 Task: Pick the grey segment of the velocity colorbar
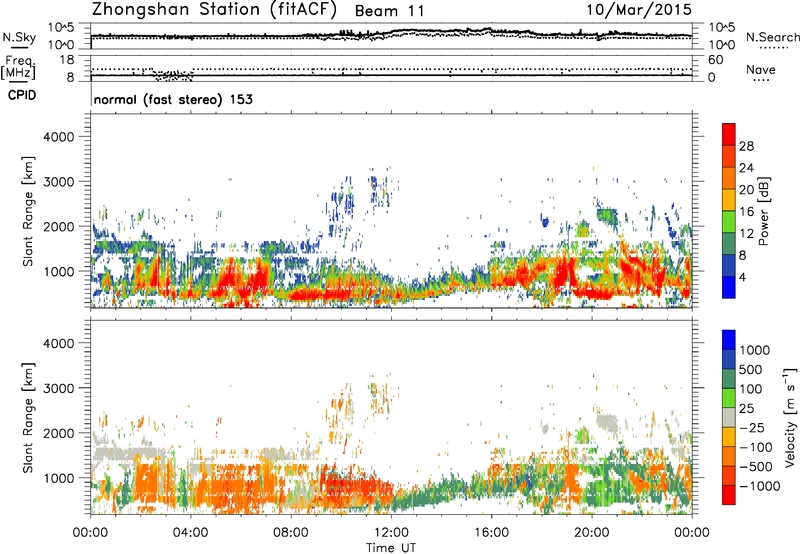click(729, 417)
